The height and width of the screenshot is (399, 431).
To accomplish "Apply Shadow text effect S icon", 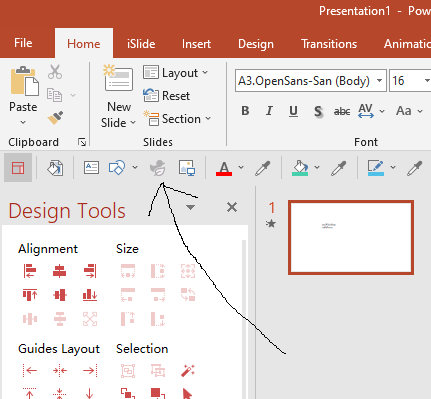I will [x=318, y=111].
